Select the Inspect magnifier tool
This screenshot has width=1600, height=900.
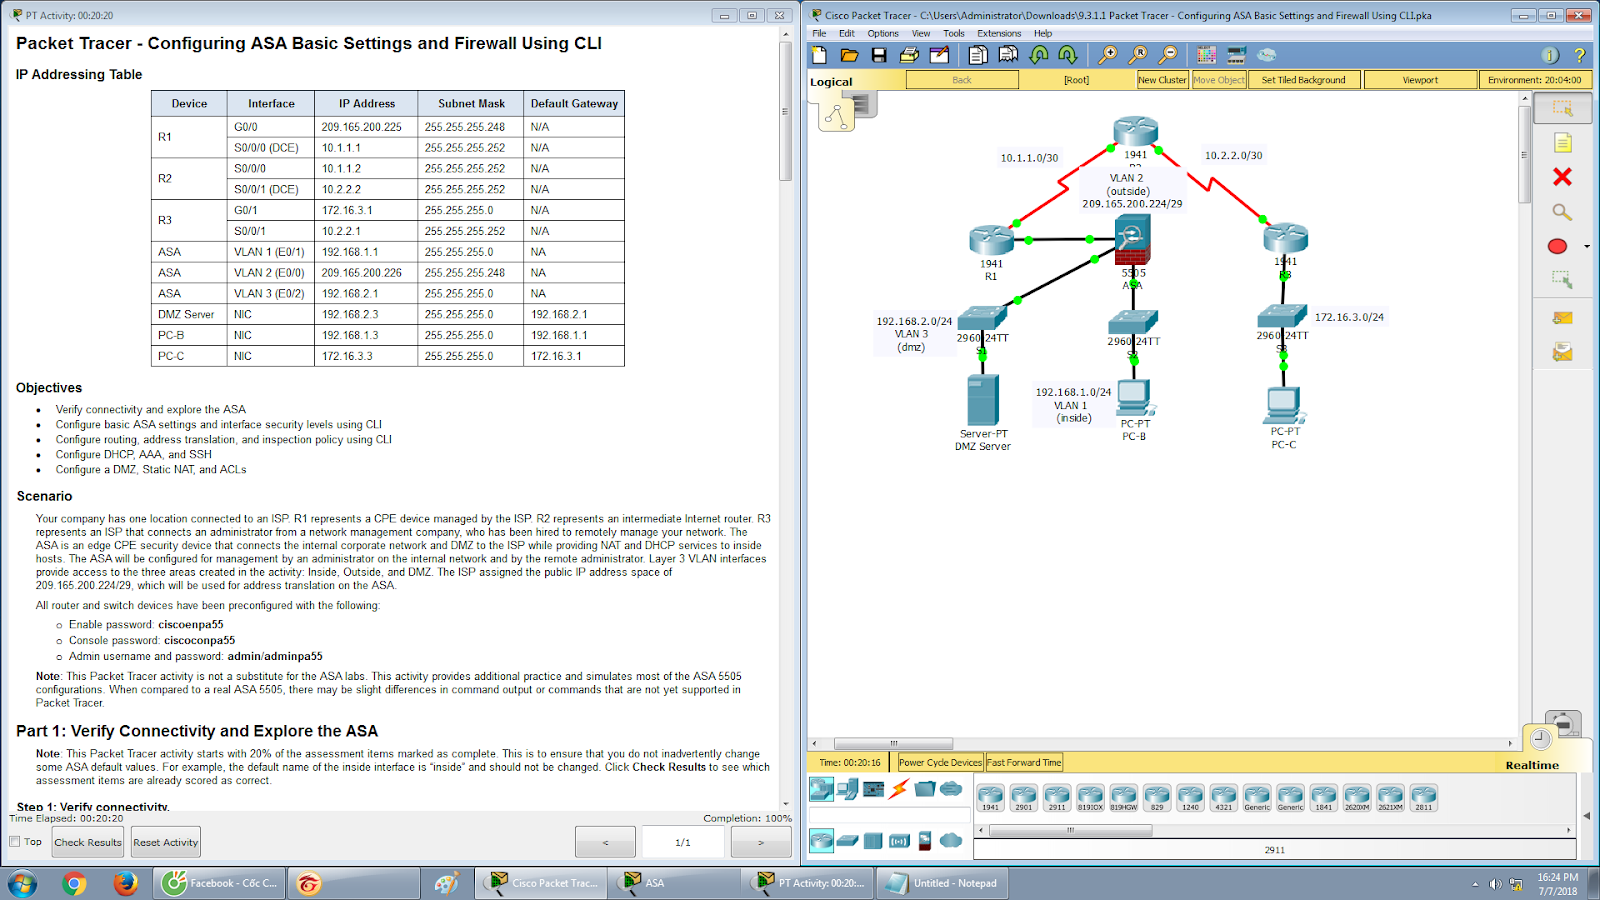[x=1562, y=211]
